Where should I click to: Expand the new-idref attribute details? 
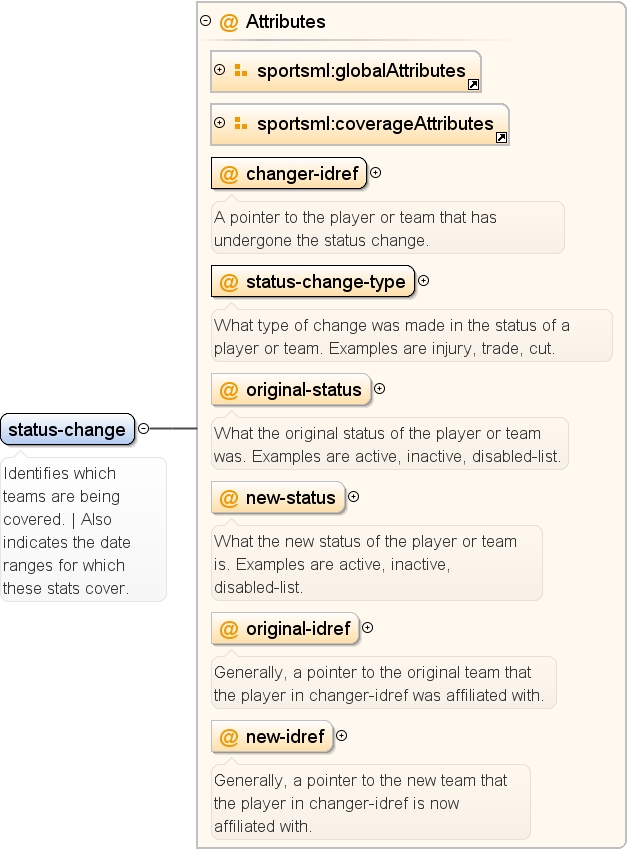(342, 736)
